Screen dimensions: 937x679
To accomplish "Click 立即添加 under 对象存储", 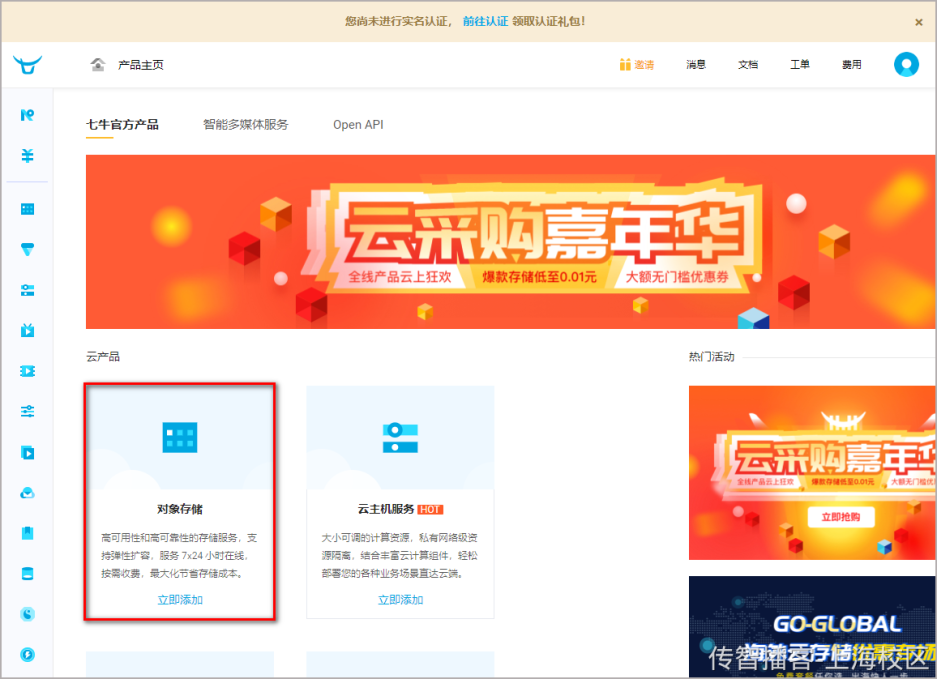I will (180, 600).
